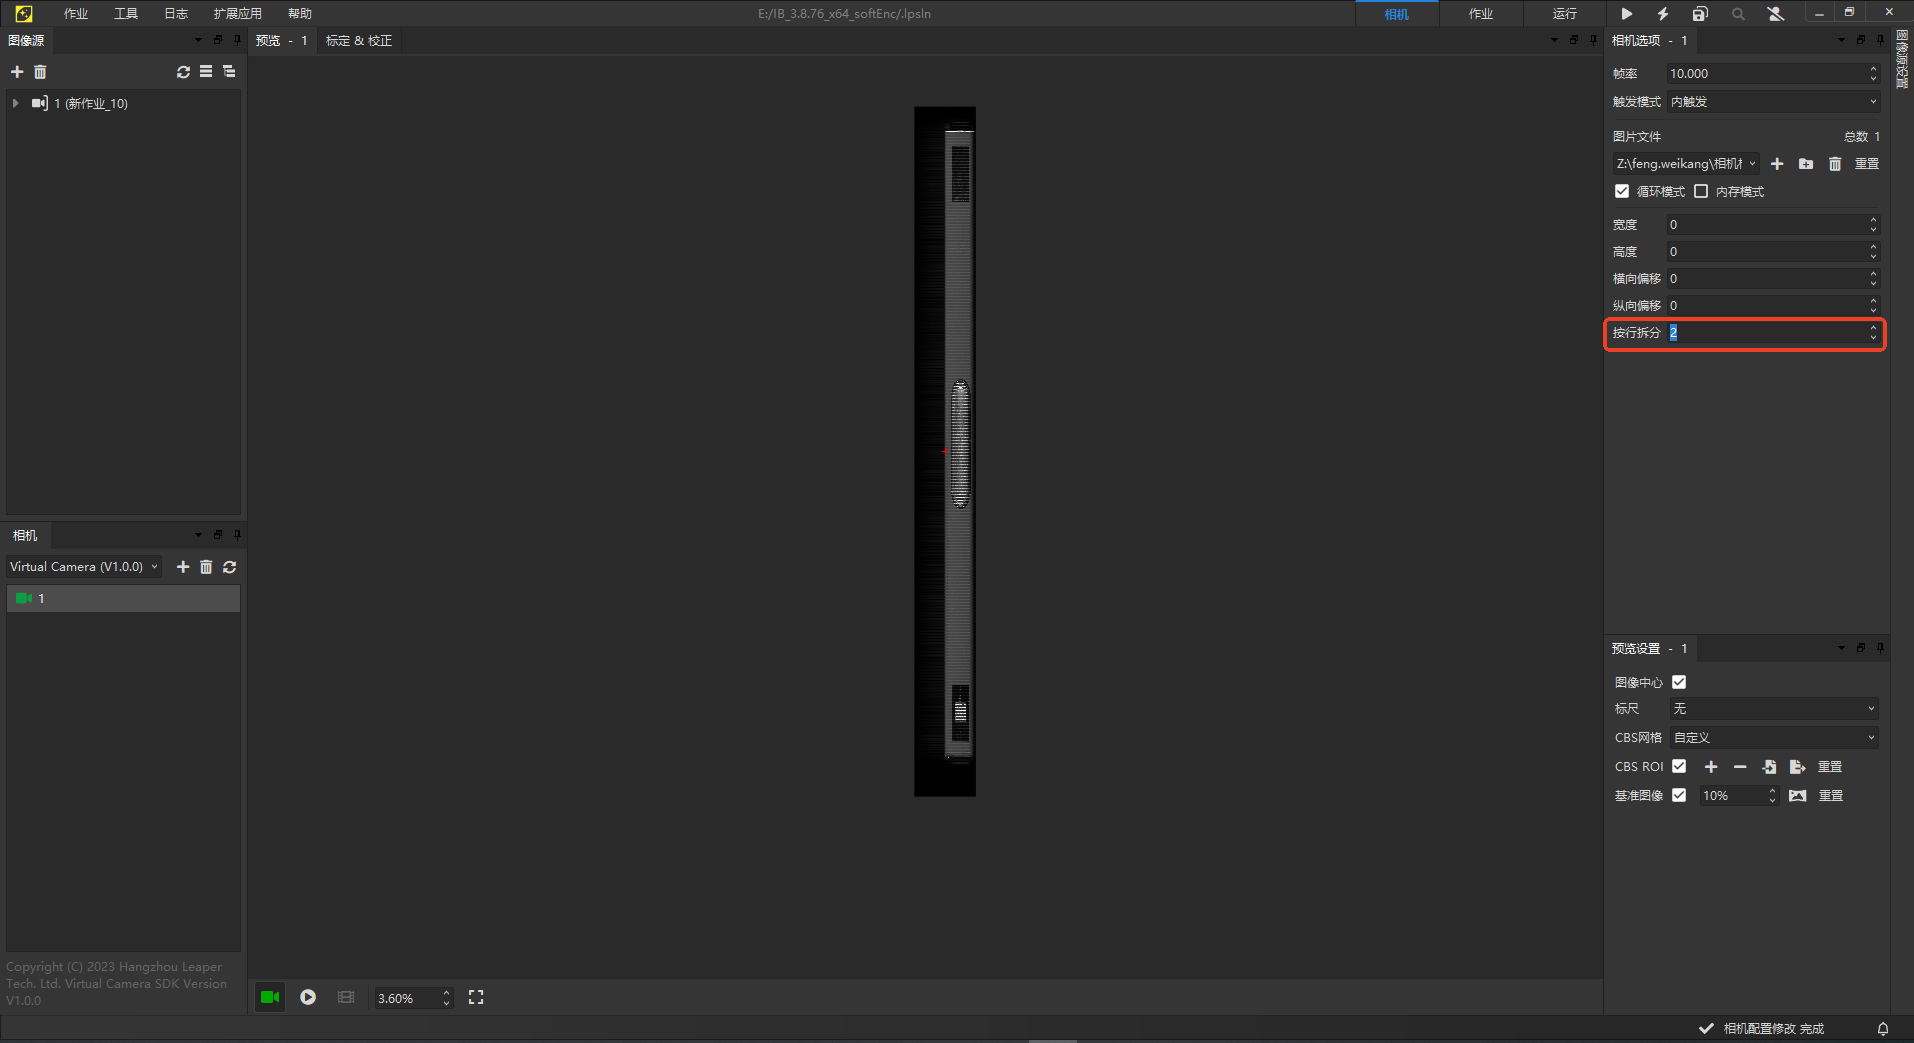Screen dimensions: 1914x1043
Task: Refresh the camera list
Action: 230,567
